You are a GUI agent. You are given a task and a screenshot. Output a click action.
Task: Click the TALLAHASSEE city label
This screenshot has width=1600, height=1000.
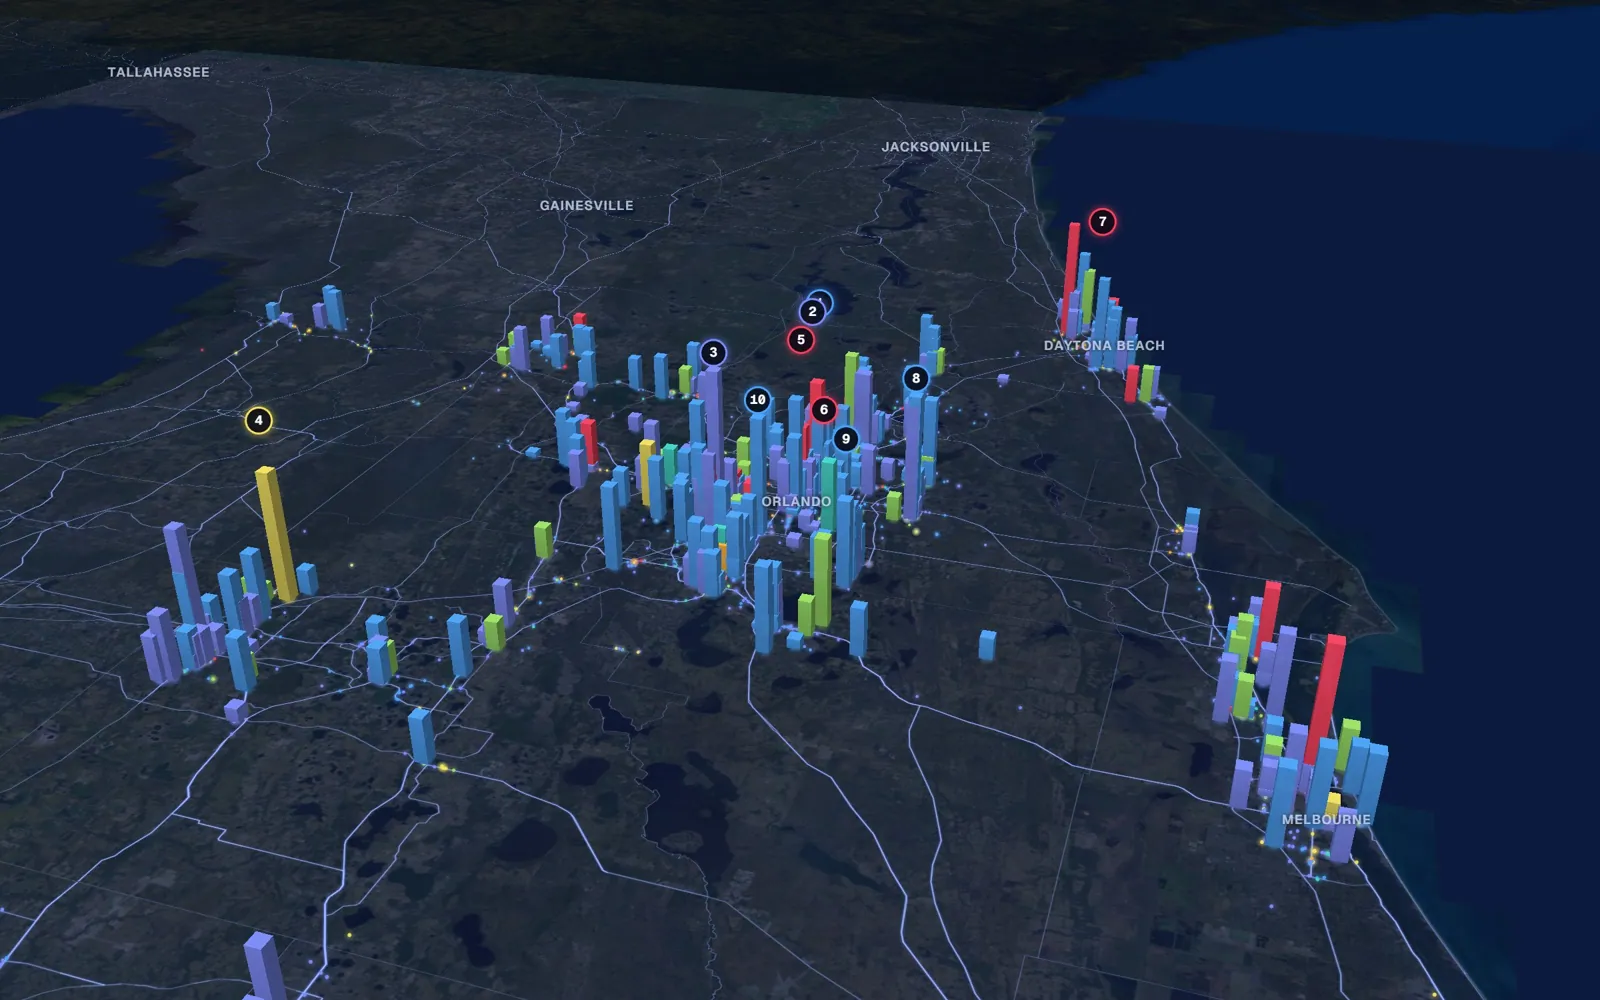[x=158, y=72]
